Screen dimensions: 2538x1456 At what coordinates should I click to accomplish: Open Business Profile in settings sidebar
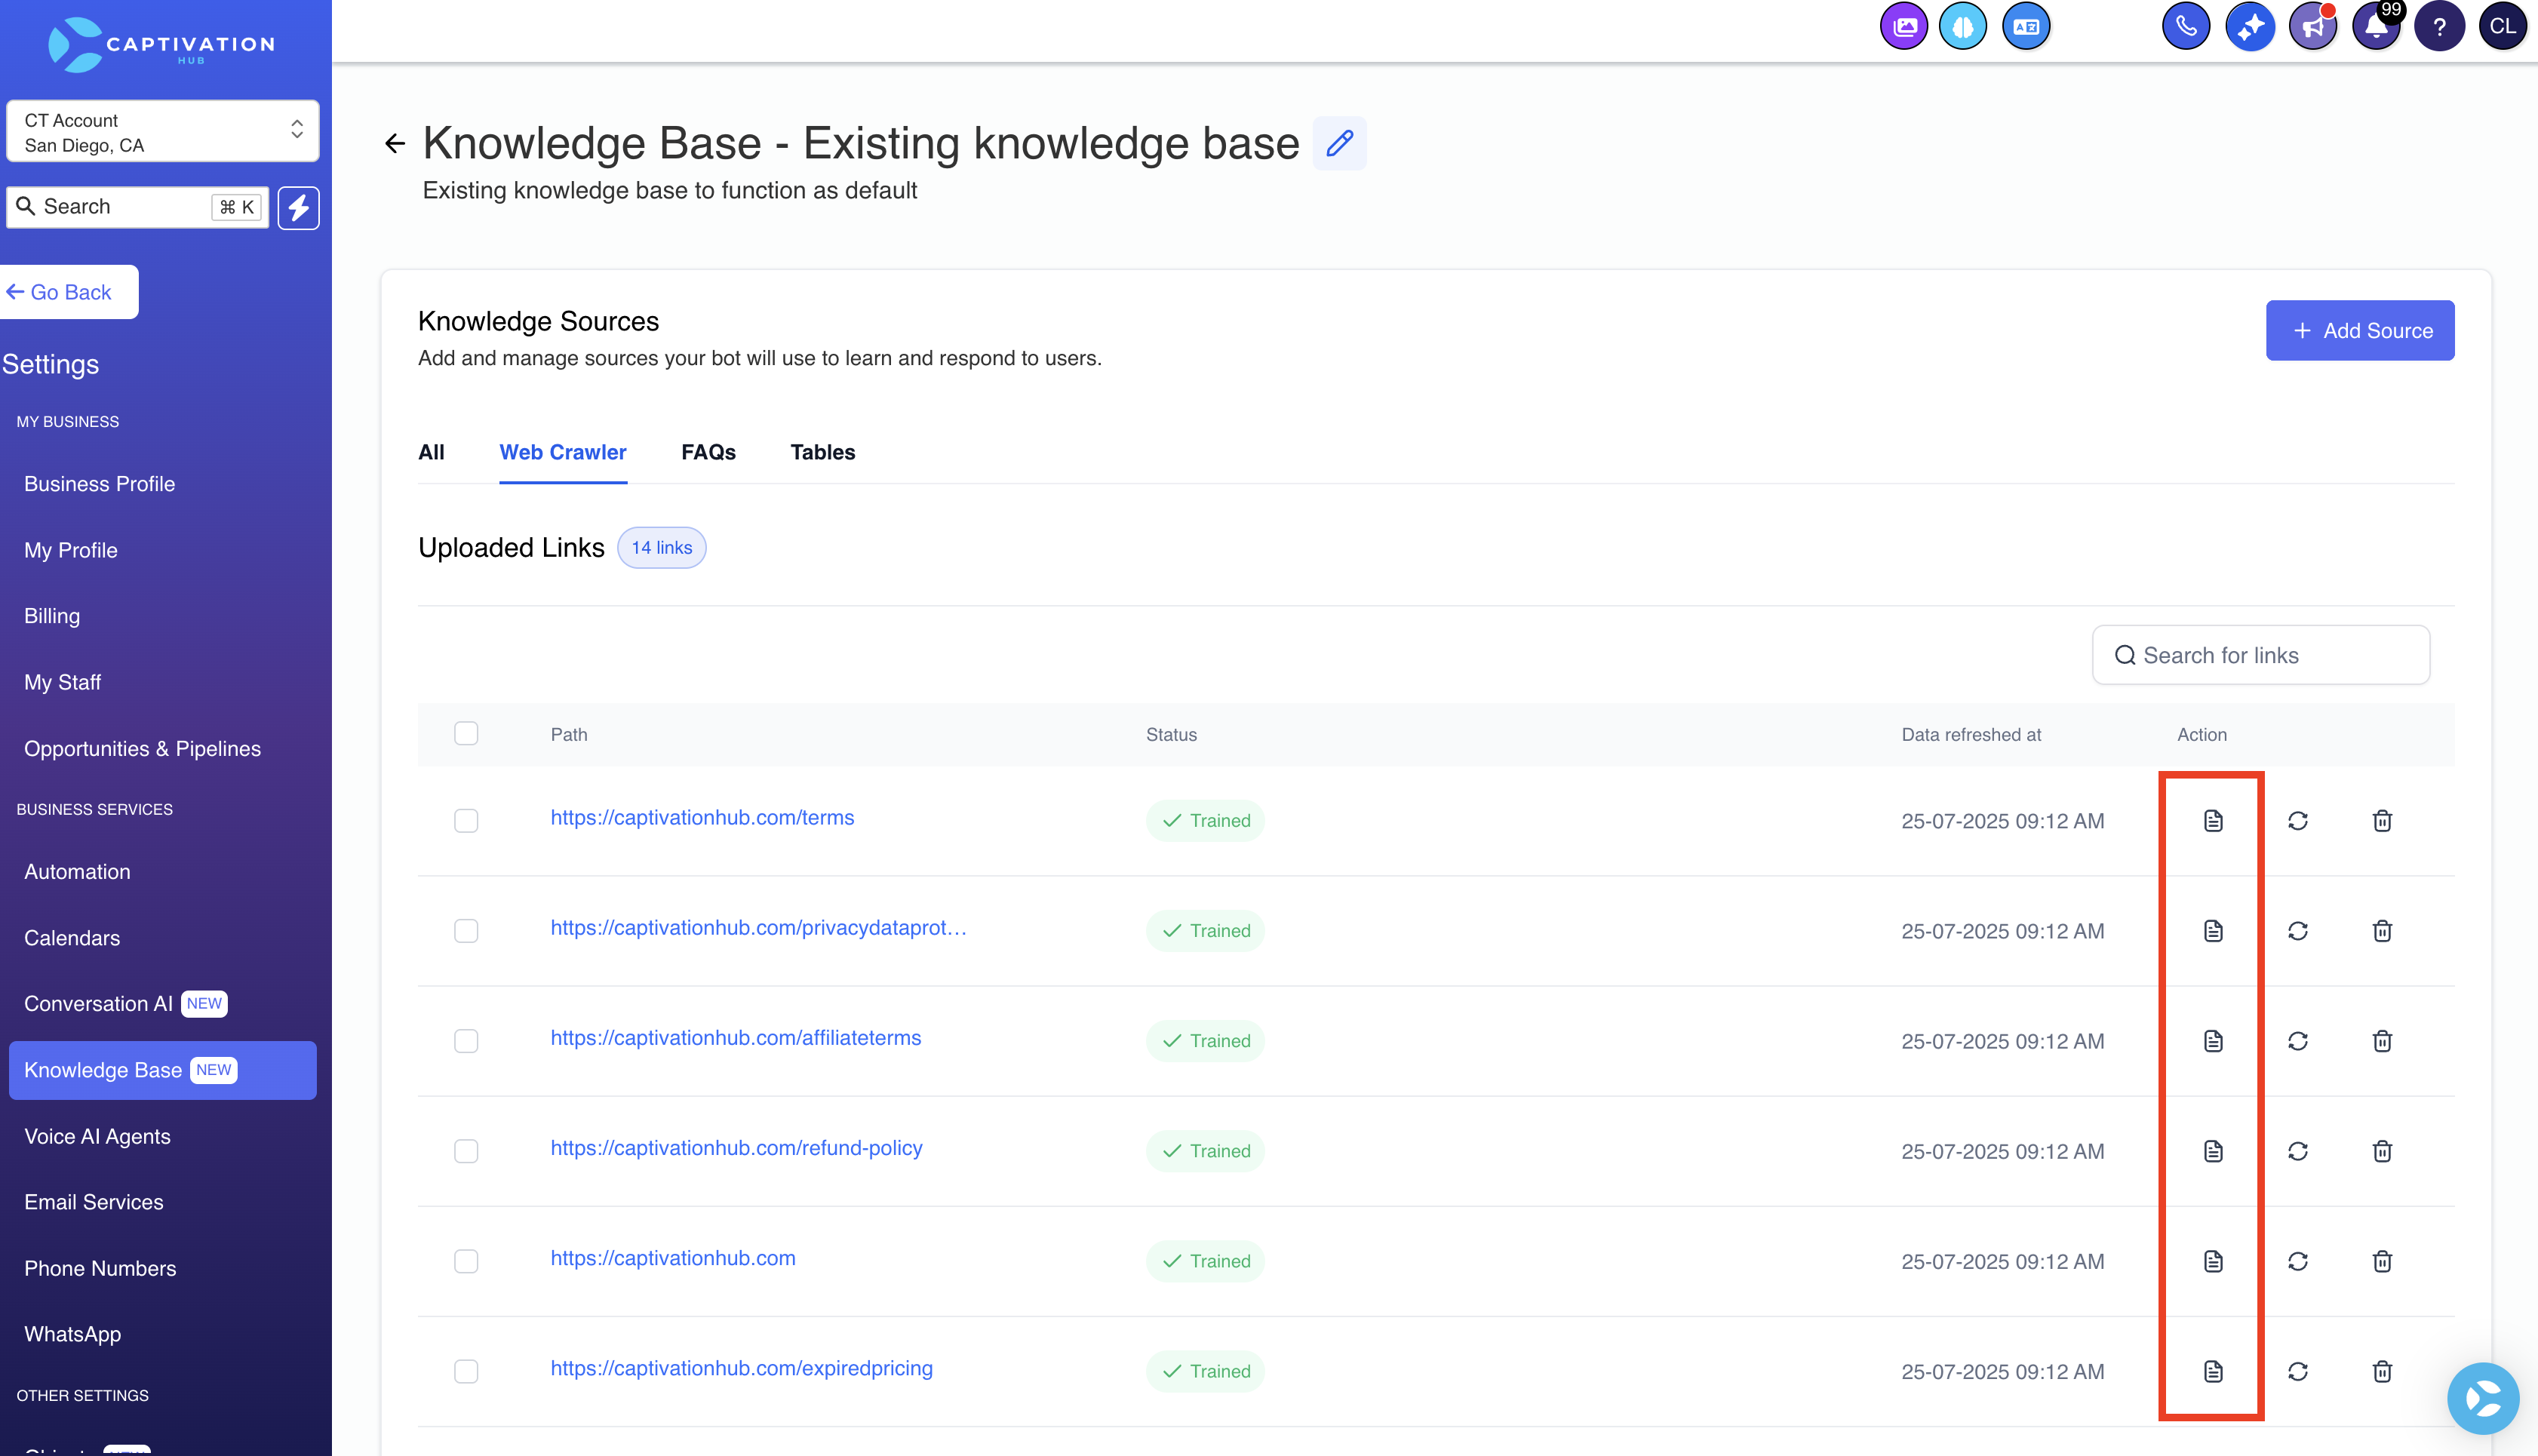[100, 484]
